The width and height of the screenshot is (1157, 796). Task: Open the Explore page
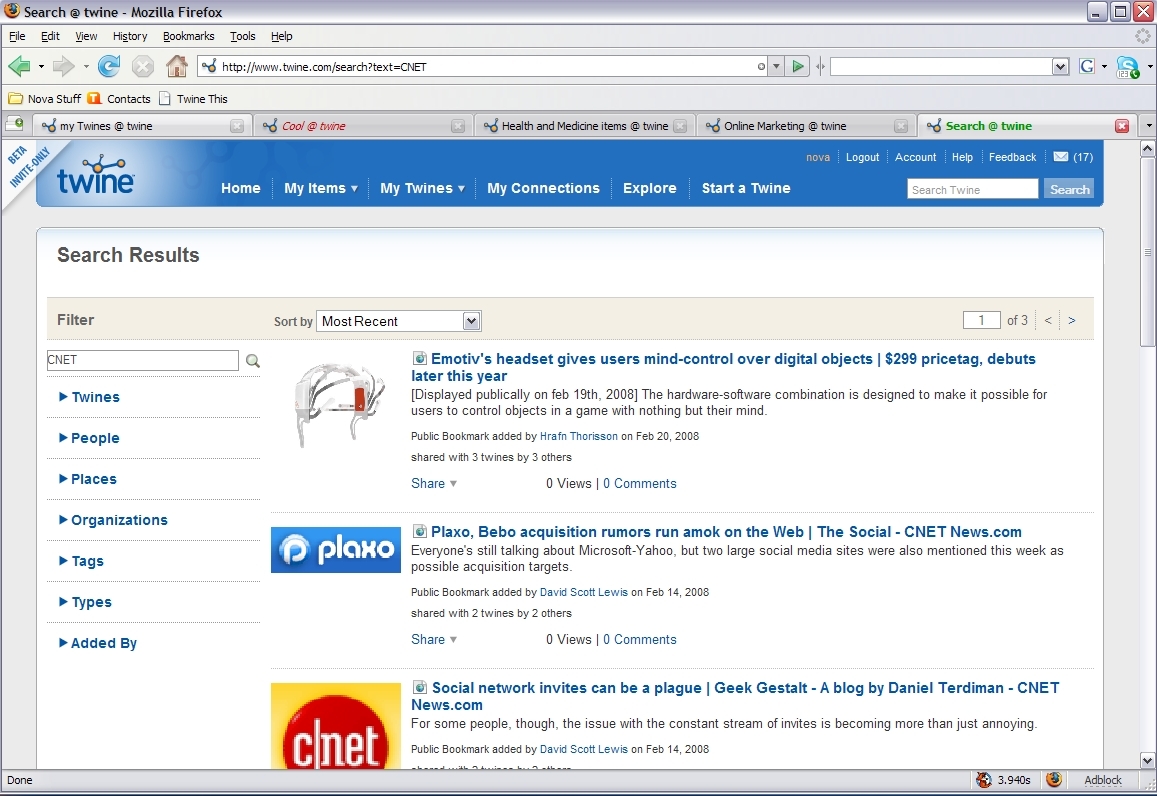tap(649, 188)
